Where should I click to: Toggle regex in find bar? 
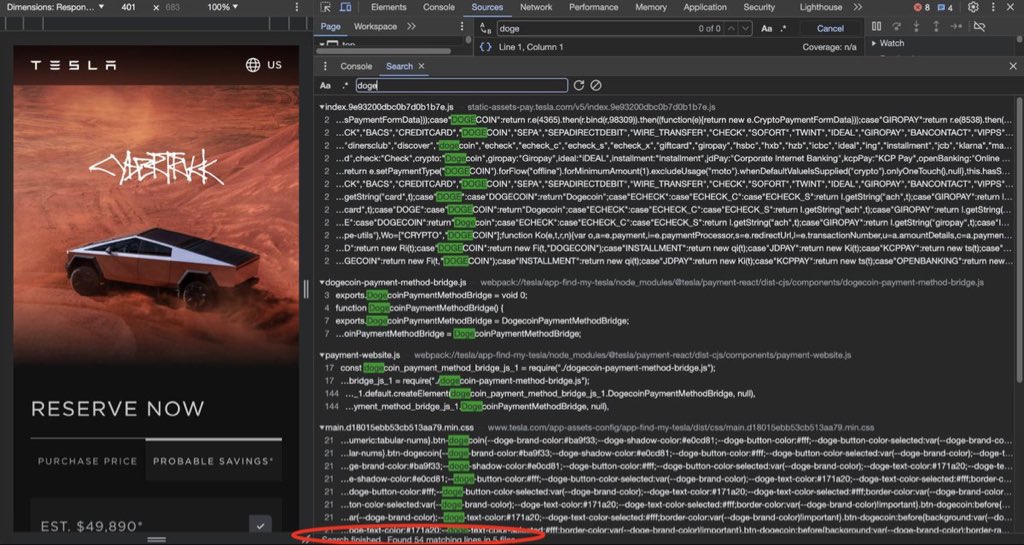point(784,28)
